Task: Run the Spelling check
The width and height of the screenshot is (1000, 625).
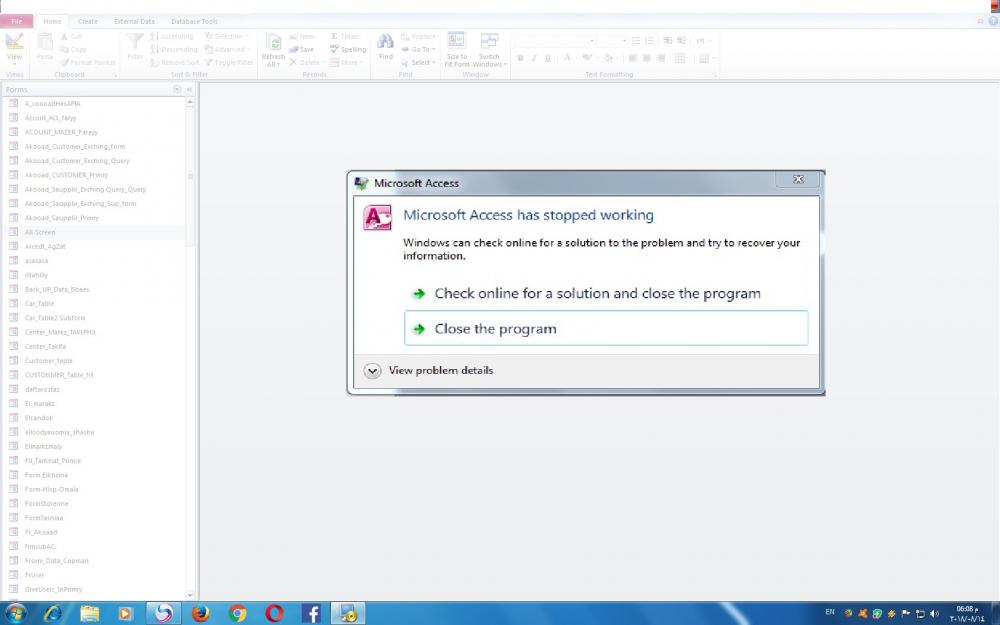Action: pos(348,50)
